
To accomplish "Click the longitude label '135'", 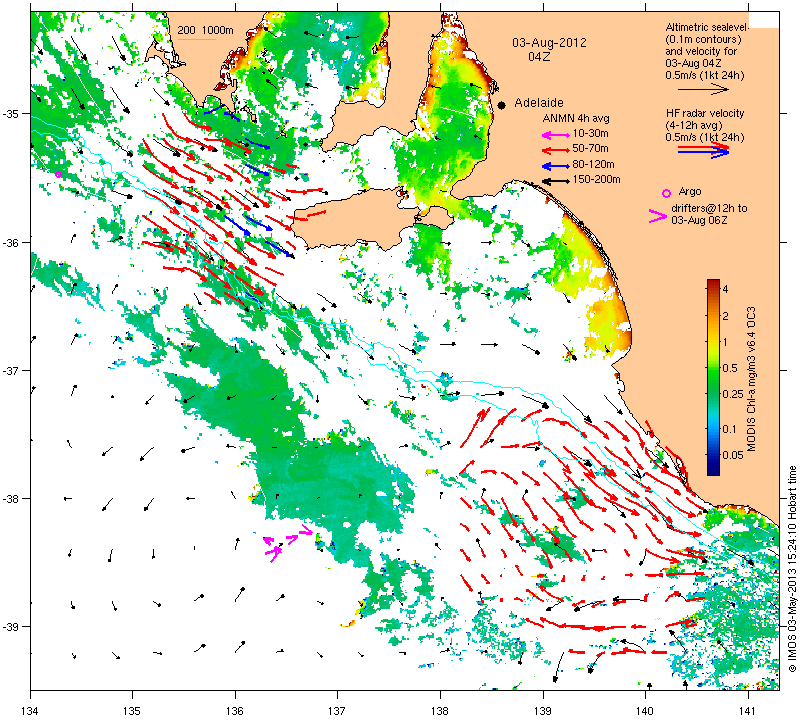I will point(133,711).
